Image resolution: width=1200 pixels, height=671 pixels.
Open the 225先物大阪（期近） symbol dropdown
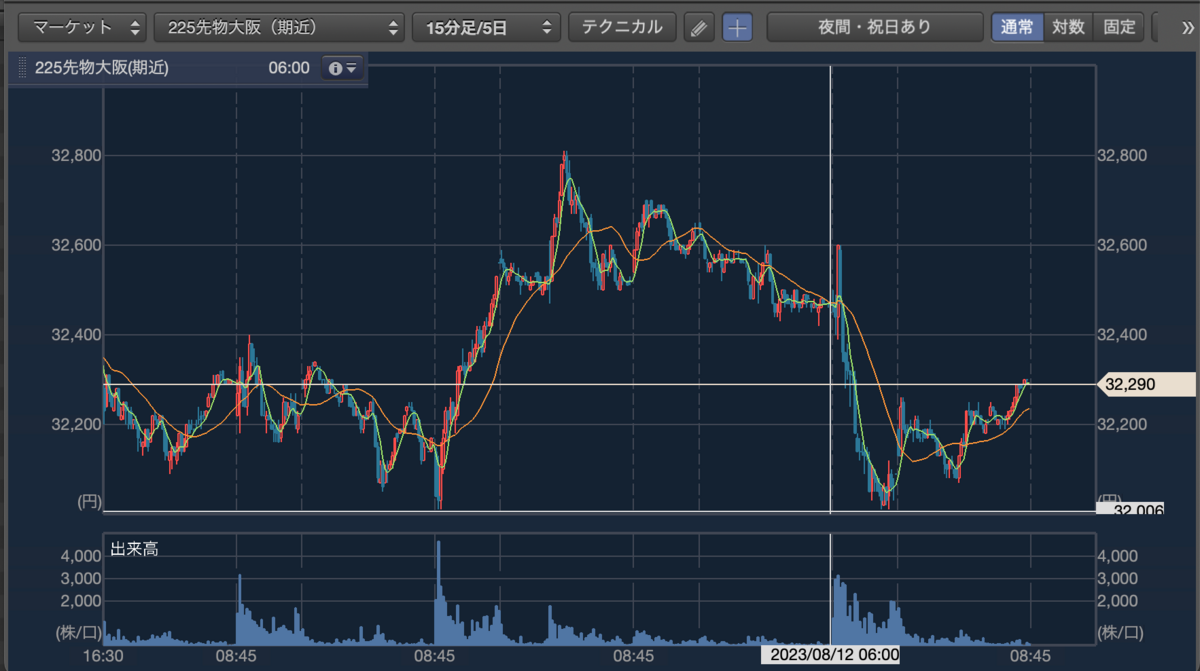[x=280, y=27]
